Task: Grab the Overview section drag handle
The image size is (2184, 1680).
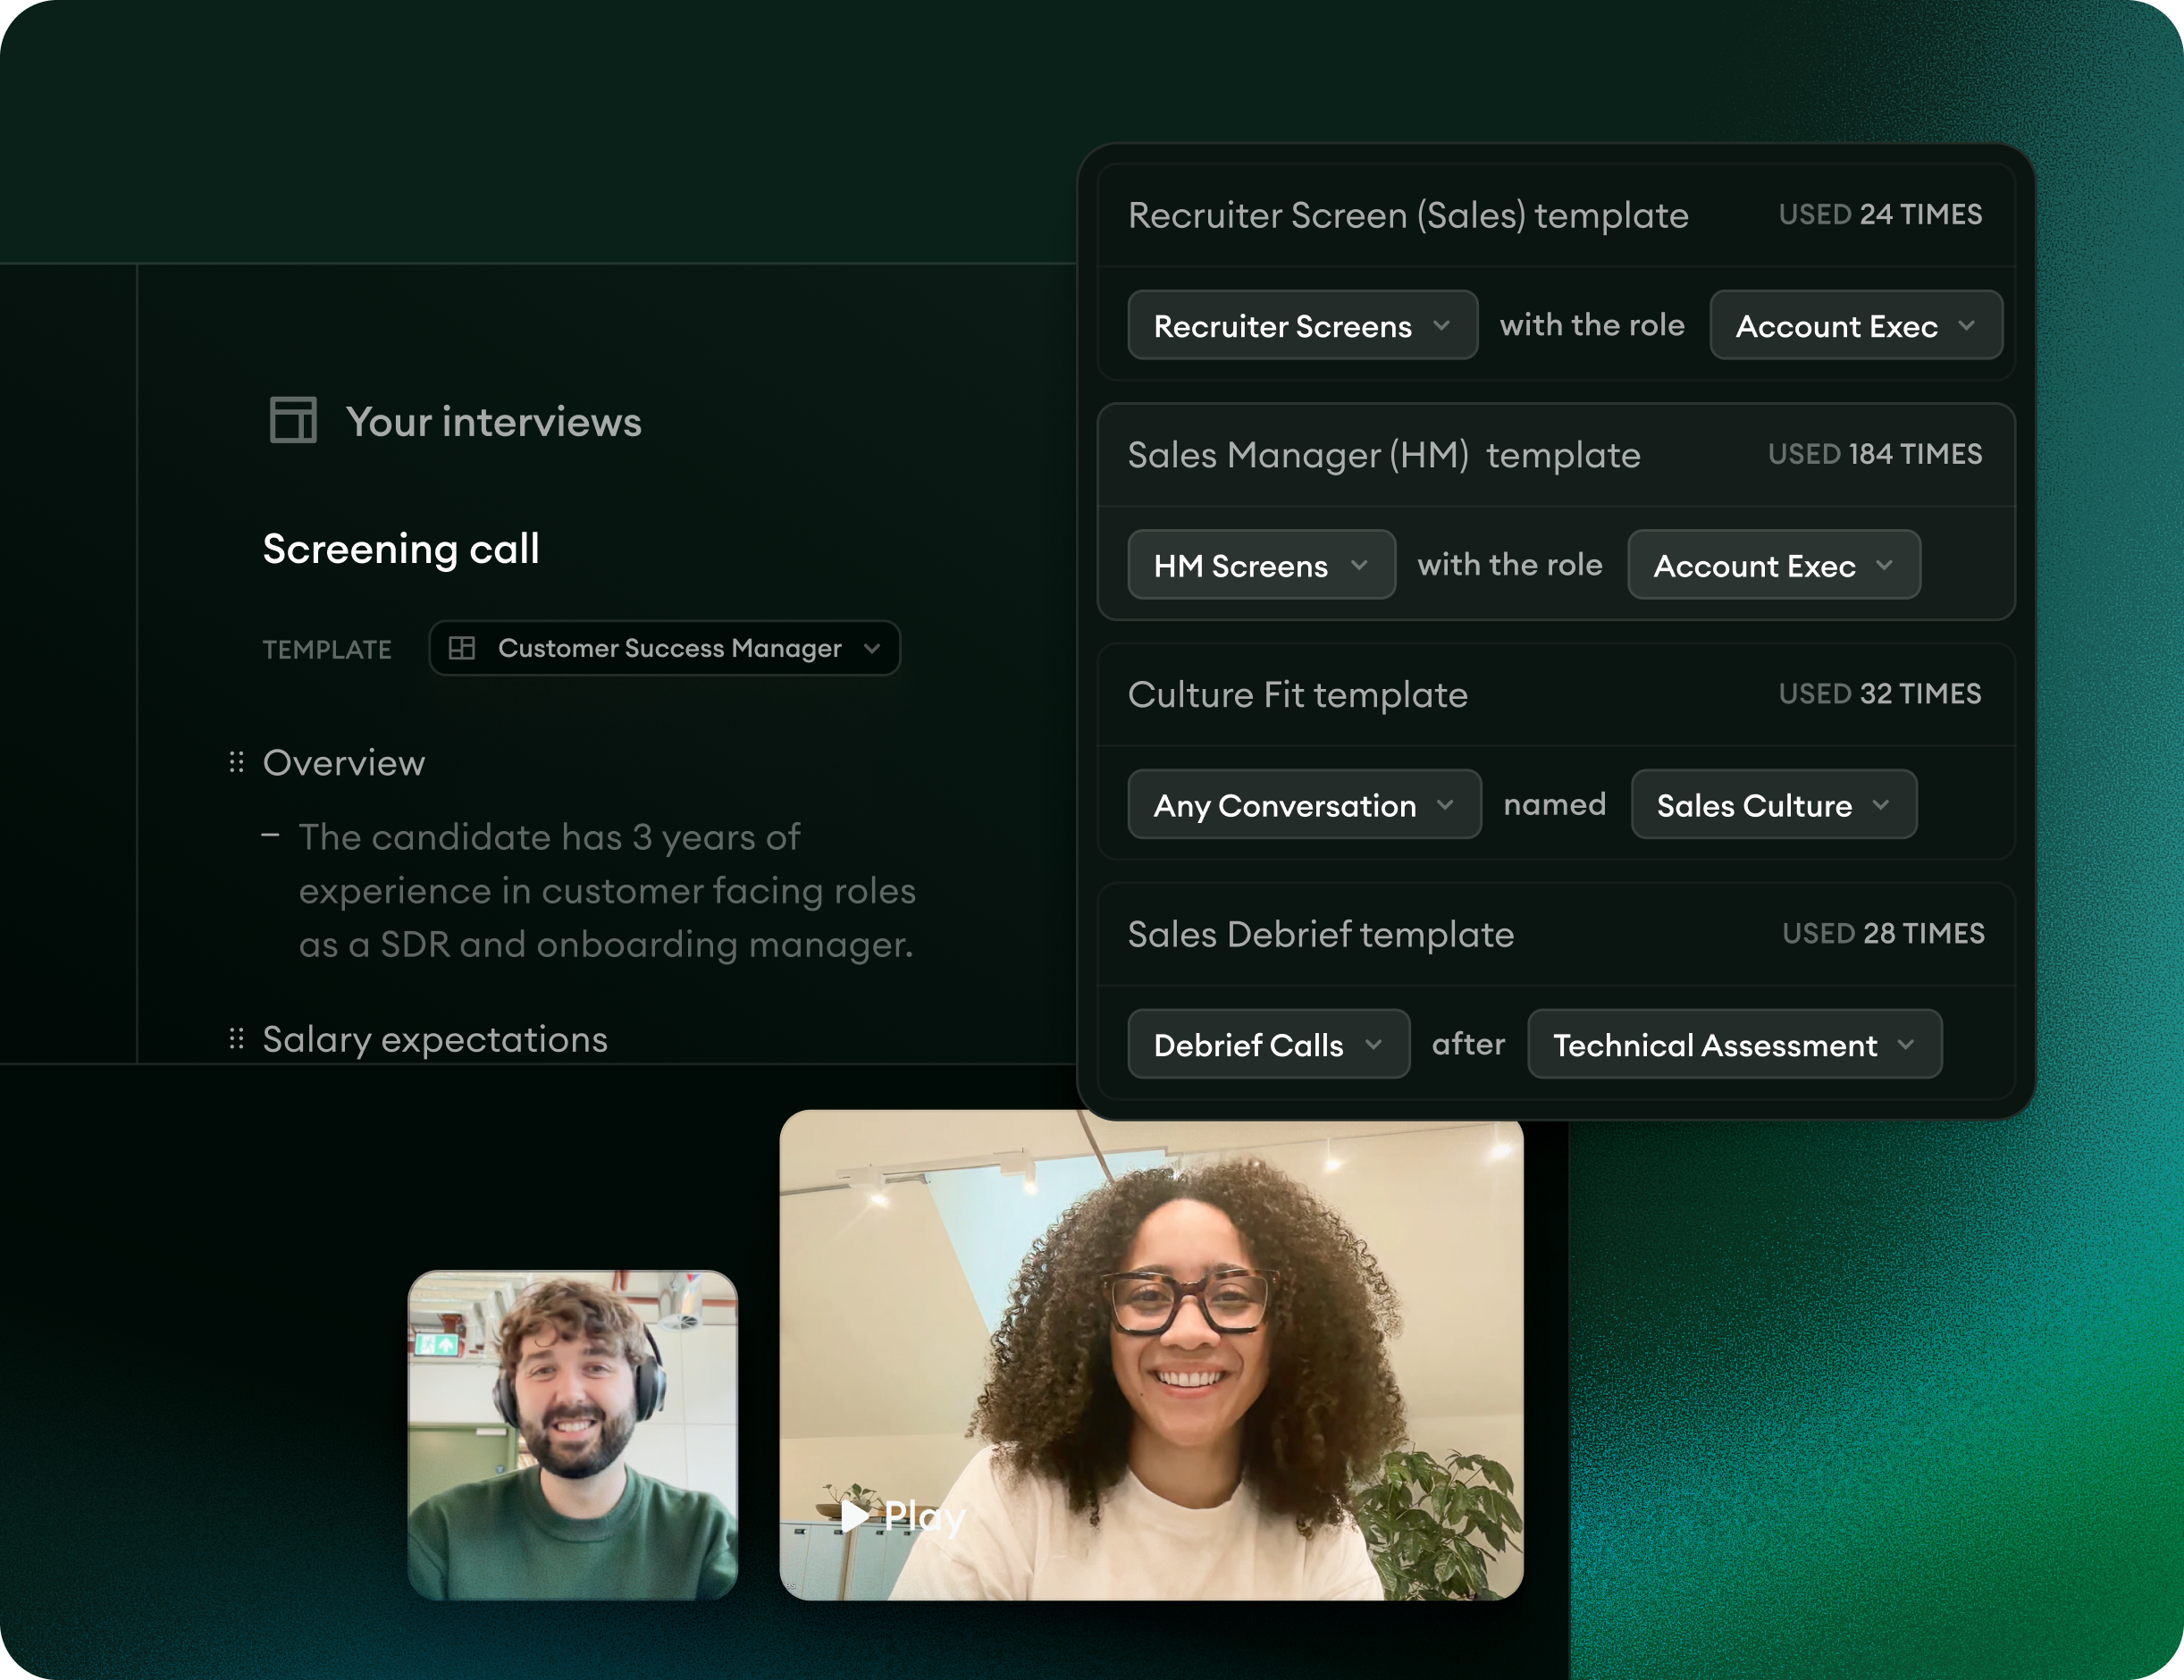Action: coord(236,762)
